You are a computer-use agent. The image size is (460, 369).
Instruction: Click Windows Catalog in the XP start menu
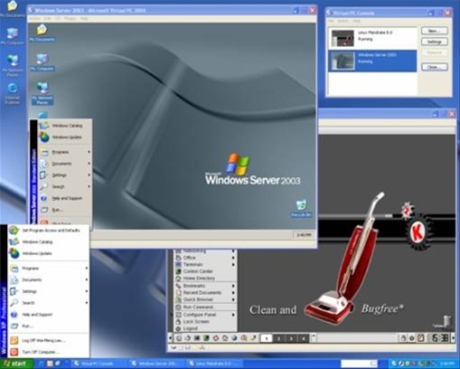coord(48,242)
